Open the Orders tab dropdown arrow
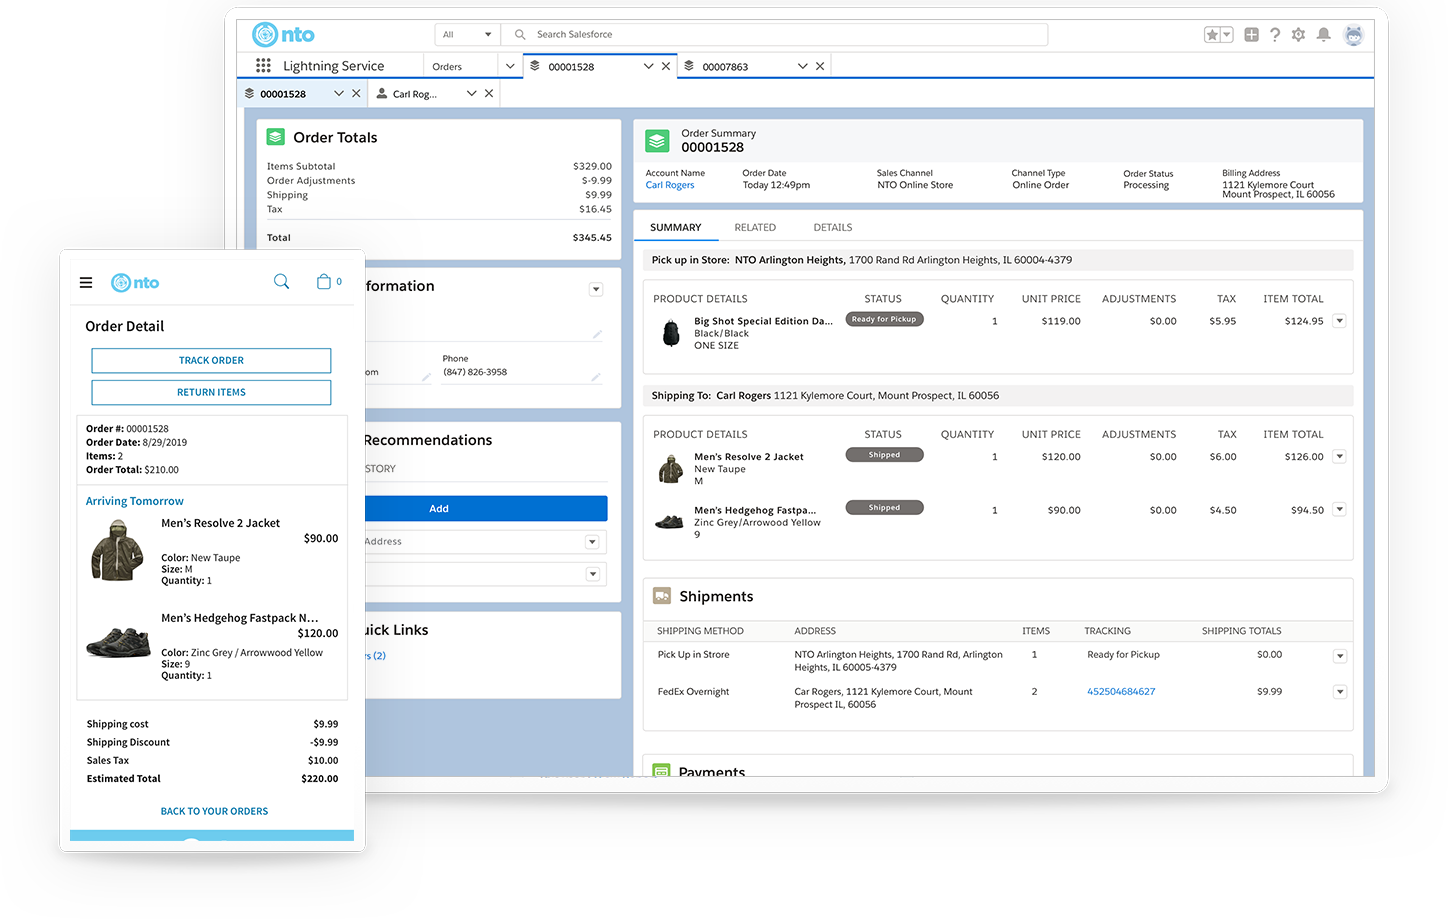The width and height of the screenshot is (1448, 919). coord(510,65)
